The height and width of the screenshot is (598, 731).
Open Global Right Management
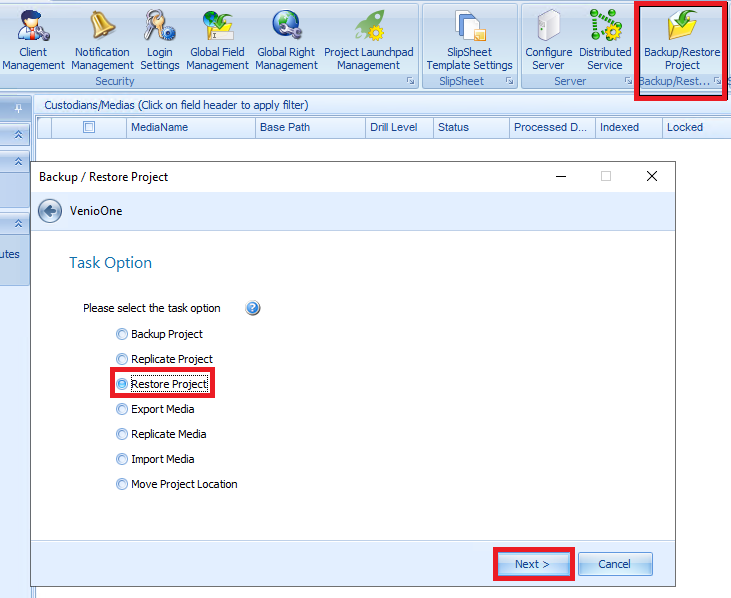(x=286, y=41)
